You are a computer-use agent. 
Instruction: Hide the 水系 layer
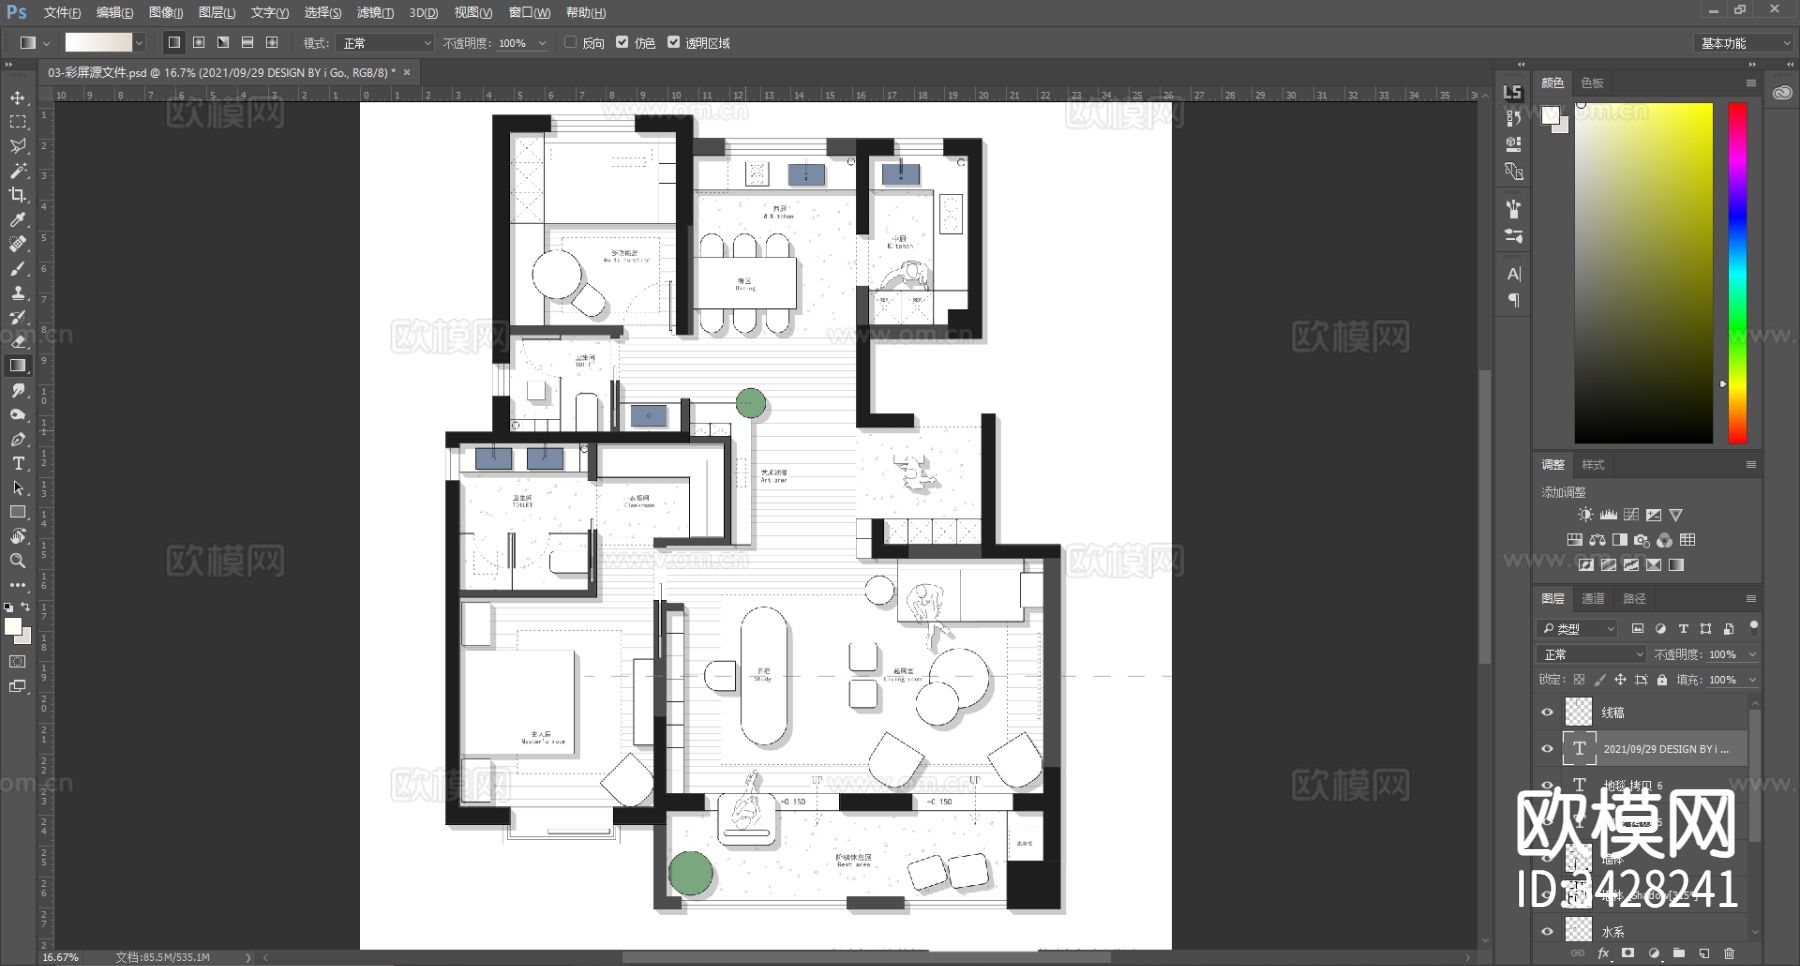click(x=1547, y=931)
